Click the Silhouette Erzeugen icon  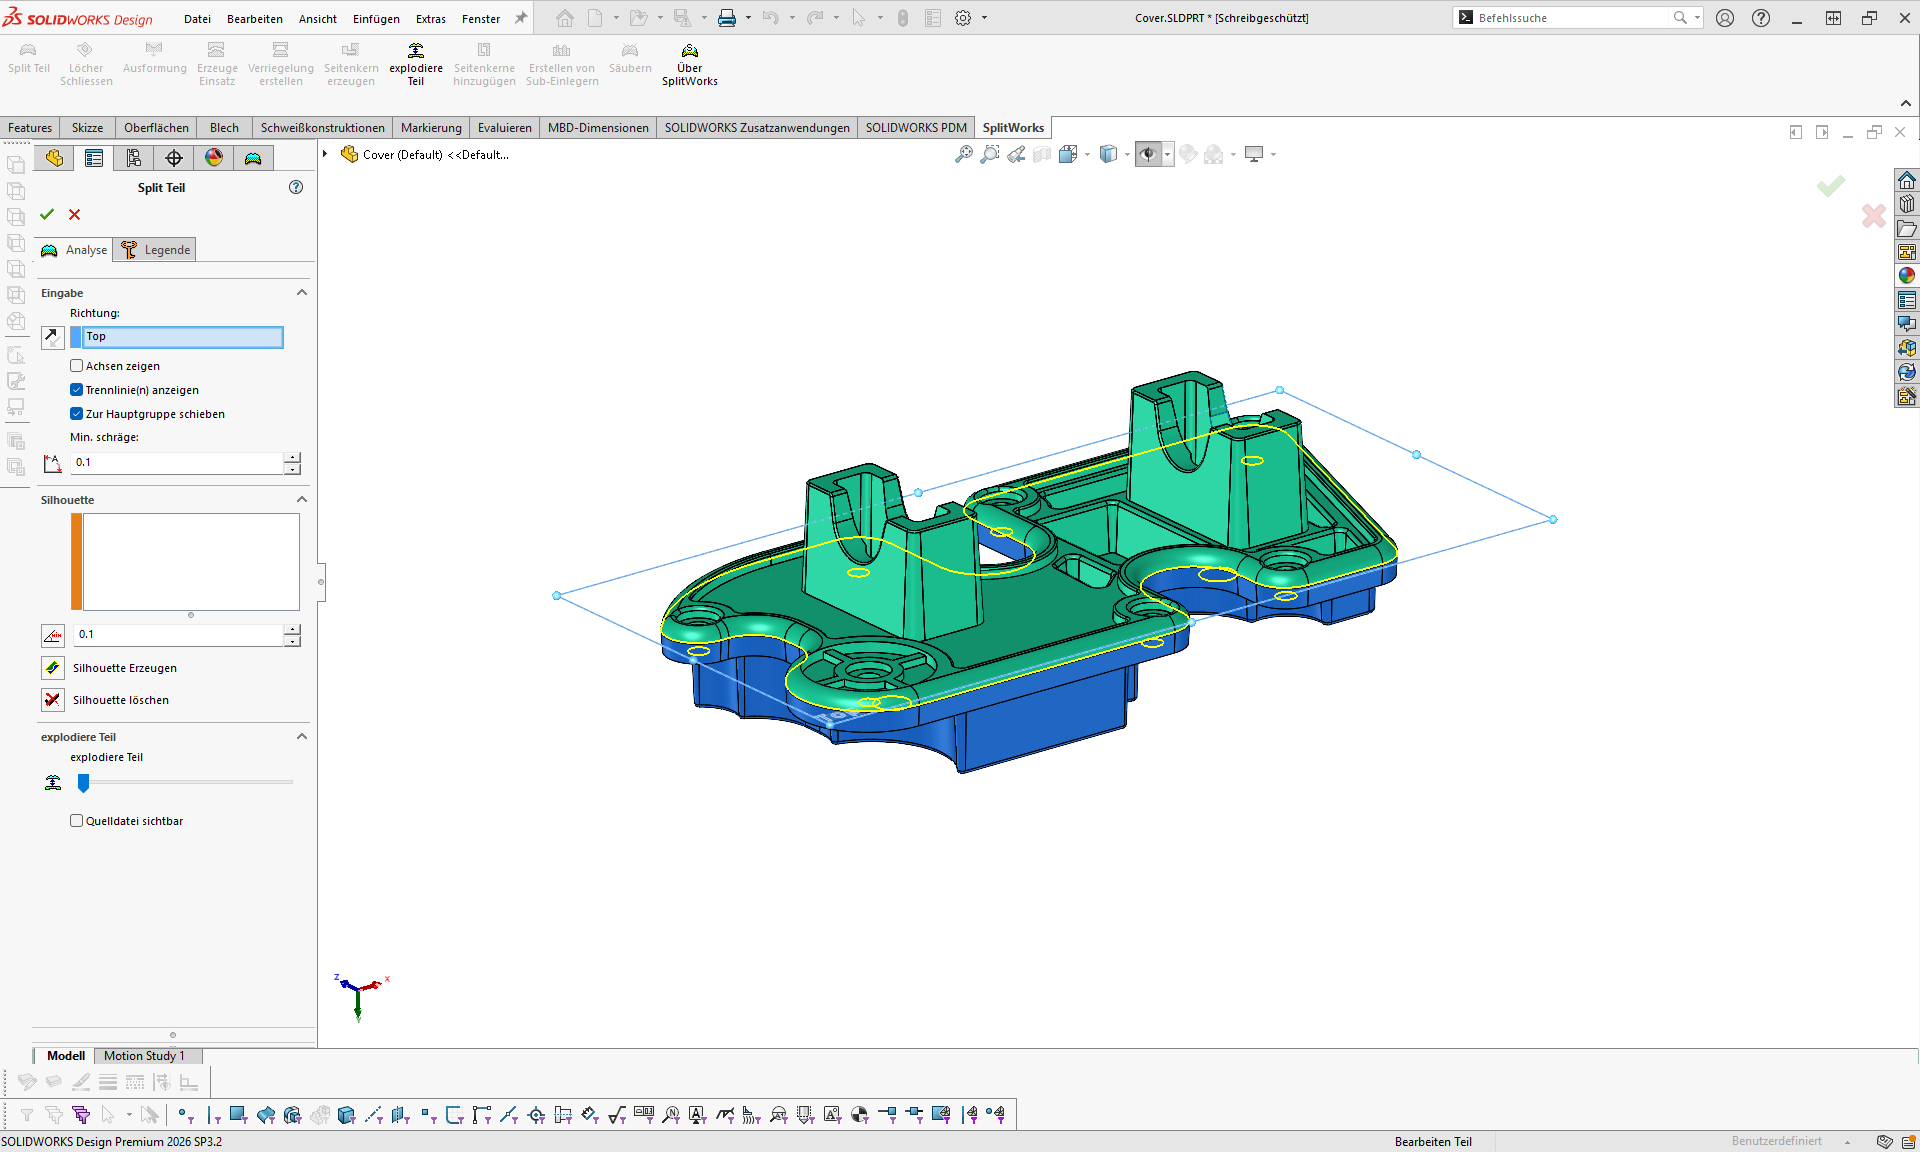[53, 668]
